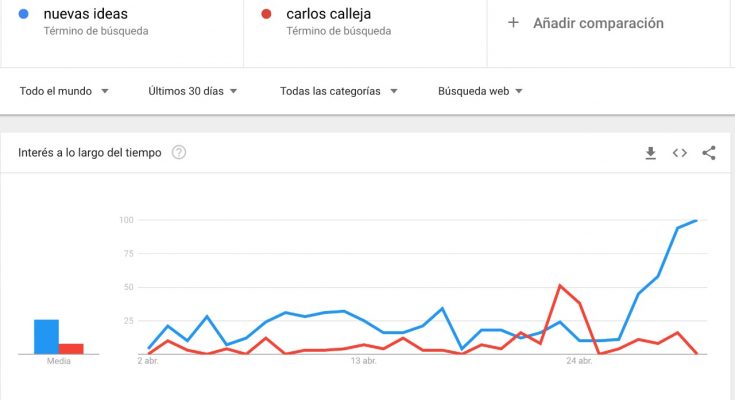This screenshot has height=400, width=735.
Task: Click the 24 abr. date label on axis
Action: point(579,361)
